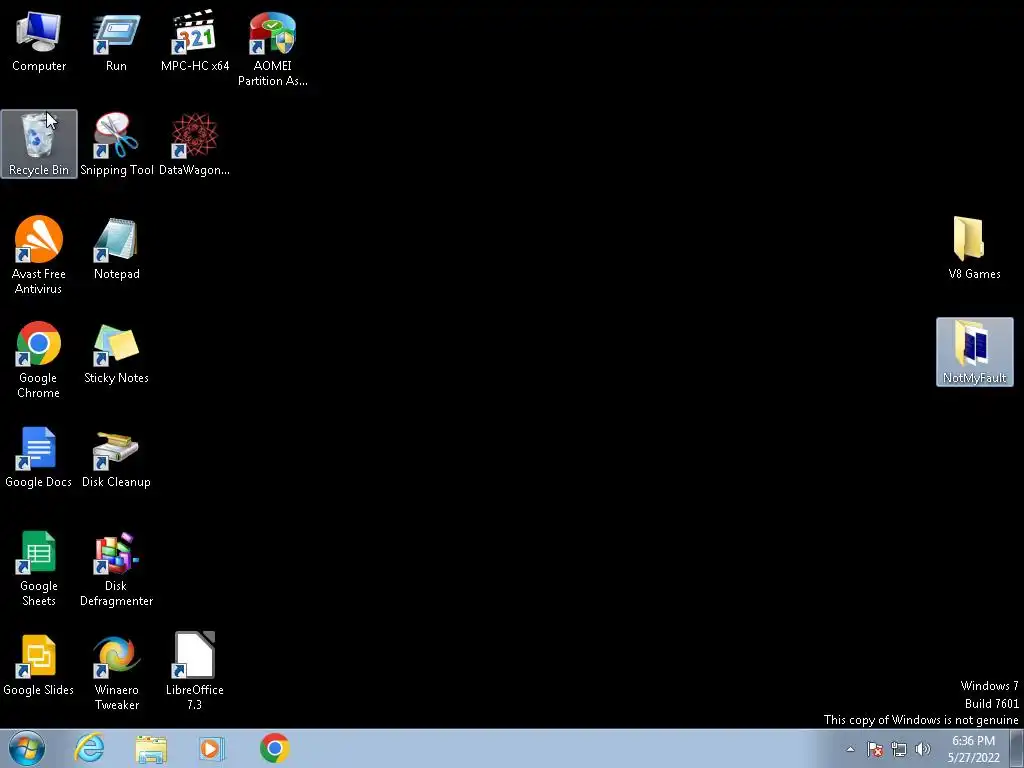This screenshot has width=1024, height=768.
Task: Select the MPC-HC x64 shortcut
Action: click(195, 41)
